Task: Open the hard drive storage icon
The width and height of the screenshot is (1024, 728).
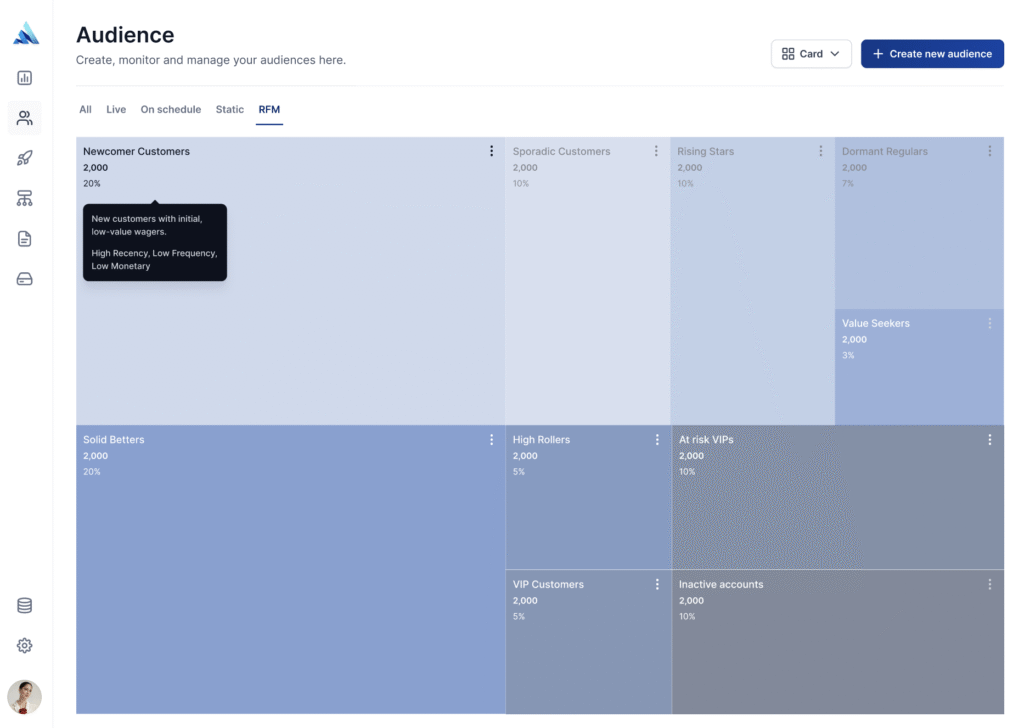Action: [25, 279]
